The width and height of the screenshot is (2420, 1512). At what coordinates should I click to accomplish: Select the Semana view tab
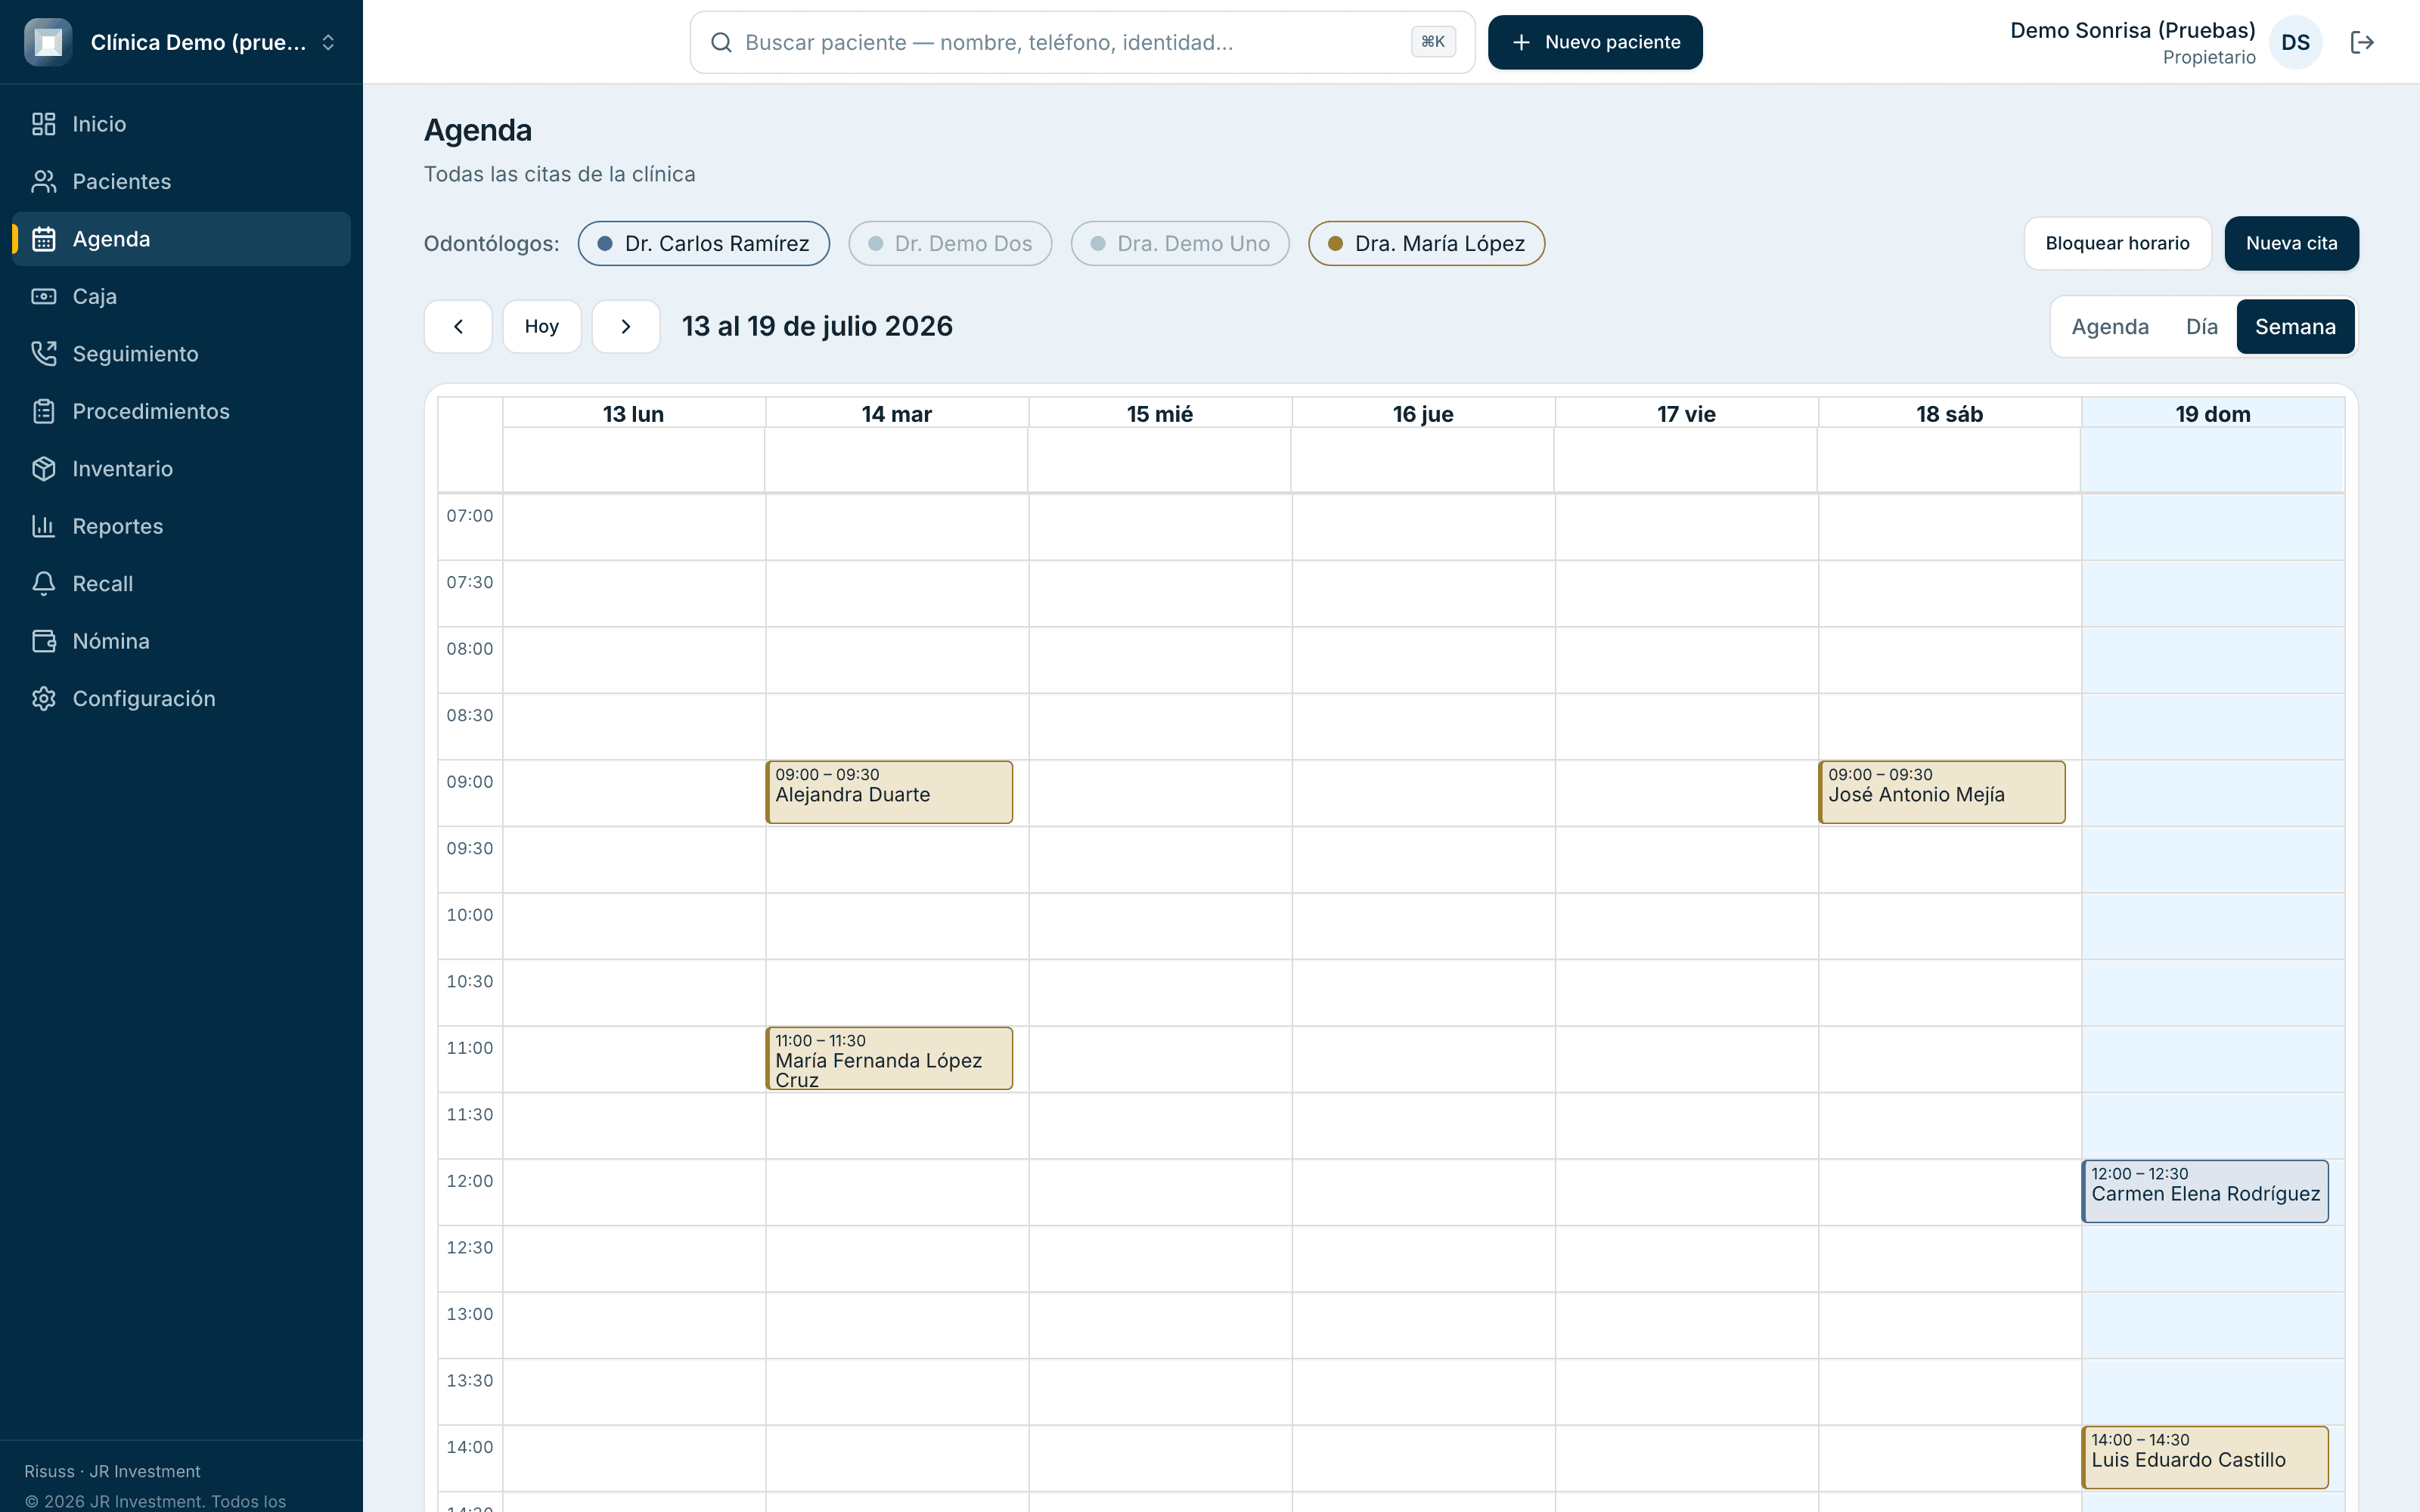[x=2295, y=327]
